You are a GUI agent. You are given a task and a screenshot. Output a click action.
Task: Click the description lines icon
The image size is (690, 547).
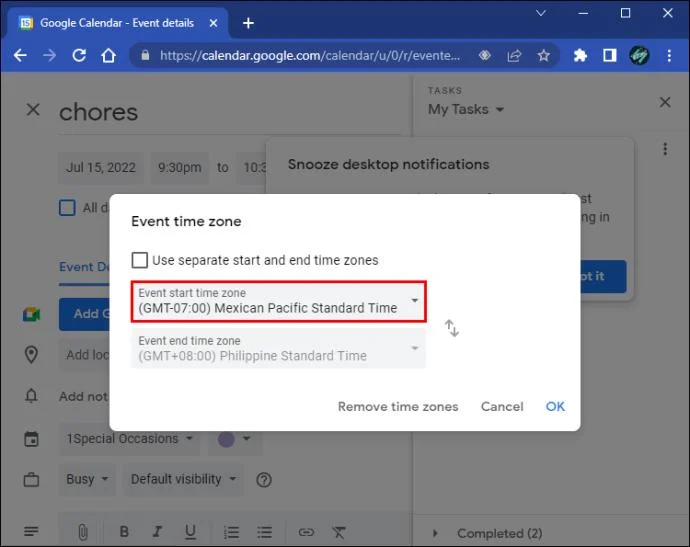31,532
